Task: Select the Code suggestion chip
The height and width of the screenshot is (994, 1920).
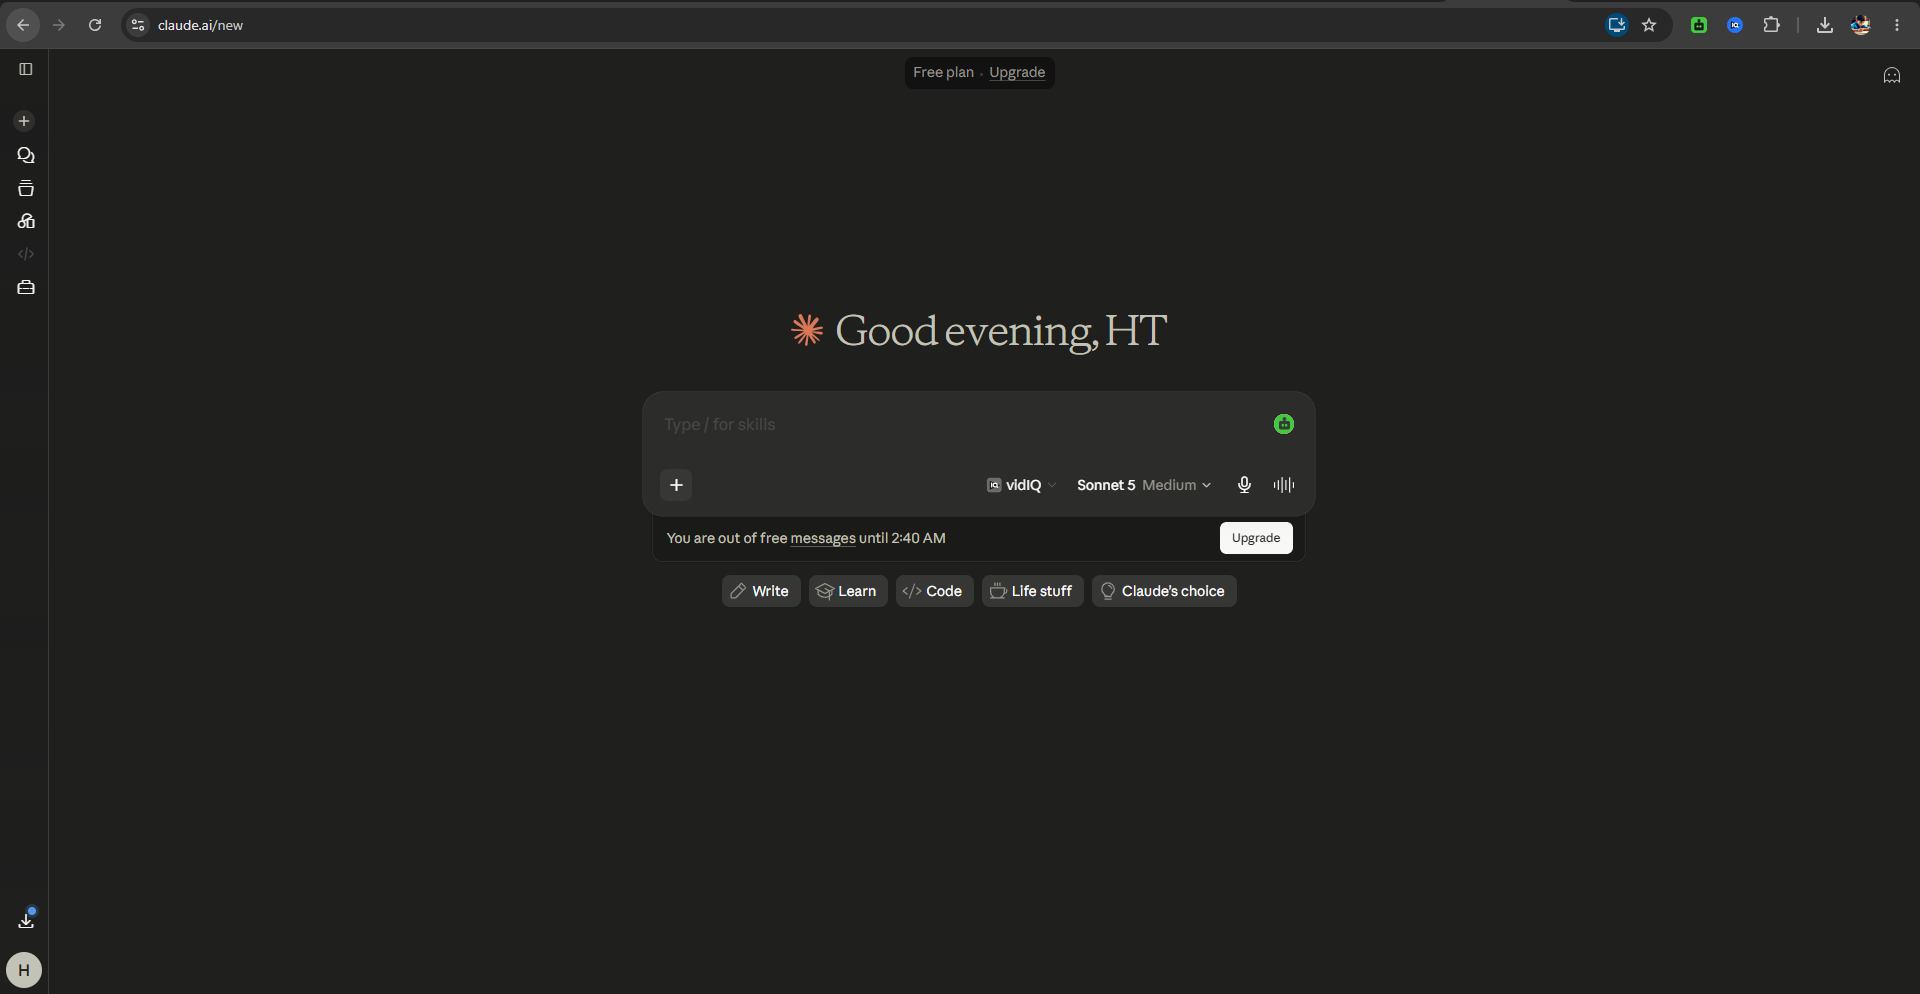Action: pyautogui.click(x=934, y=591)
